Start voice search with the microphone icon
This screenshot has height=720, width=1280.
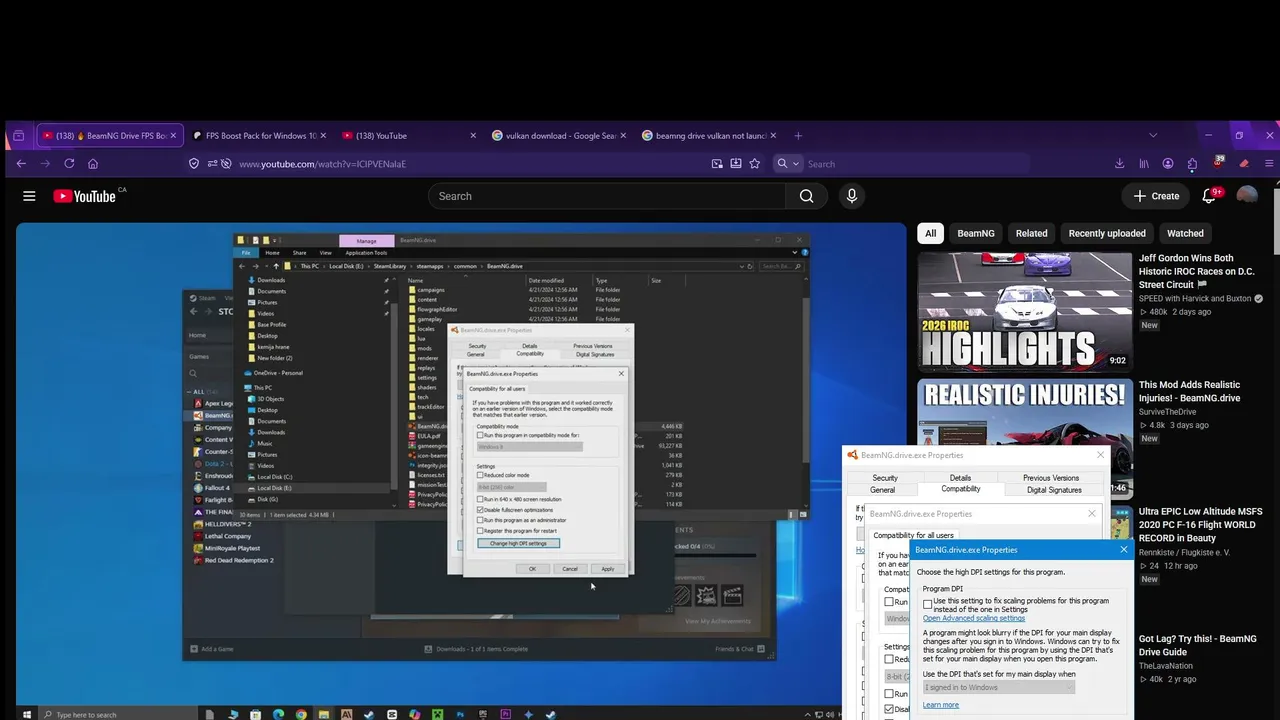(852, 196)
